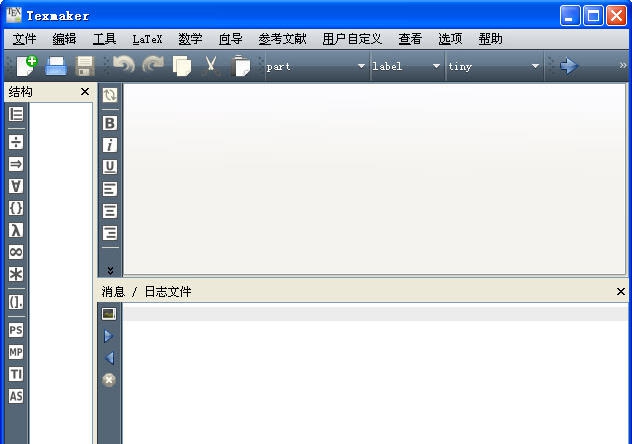632x444 pixels.
Task: Click inside the main editor area
Action: [374, 180]
